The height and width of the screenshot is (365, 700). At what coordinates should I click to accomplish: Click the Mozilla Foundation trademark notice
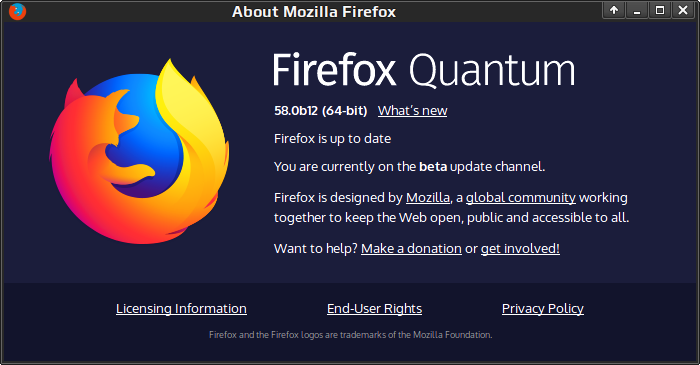[350, 335]
